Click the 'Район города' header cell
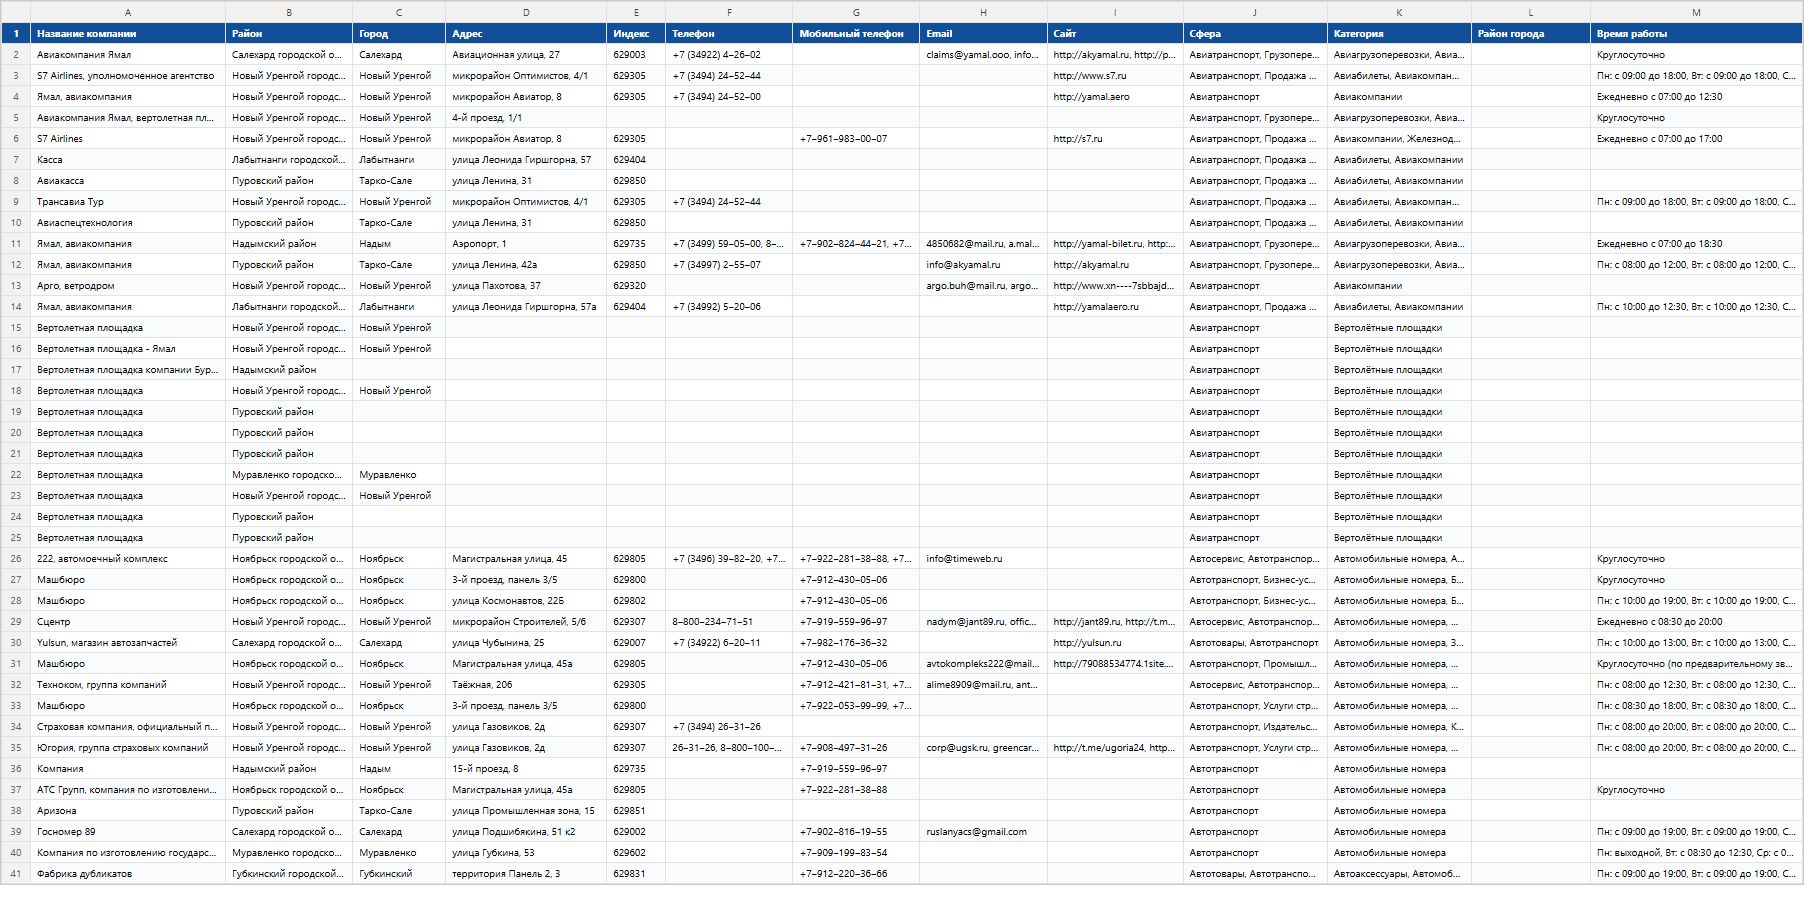Viewport: 1804px width, 902px height. [1530, 33]
